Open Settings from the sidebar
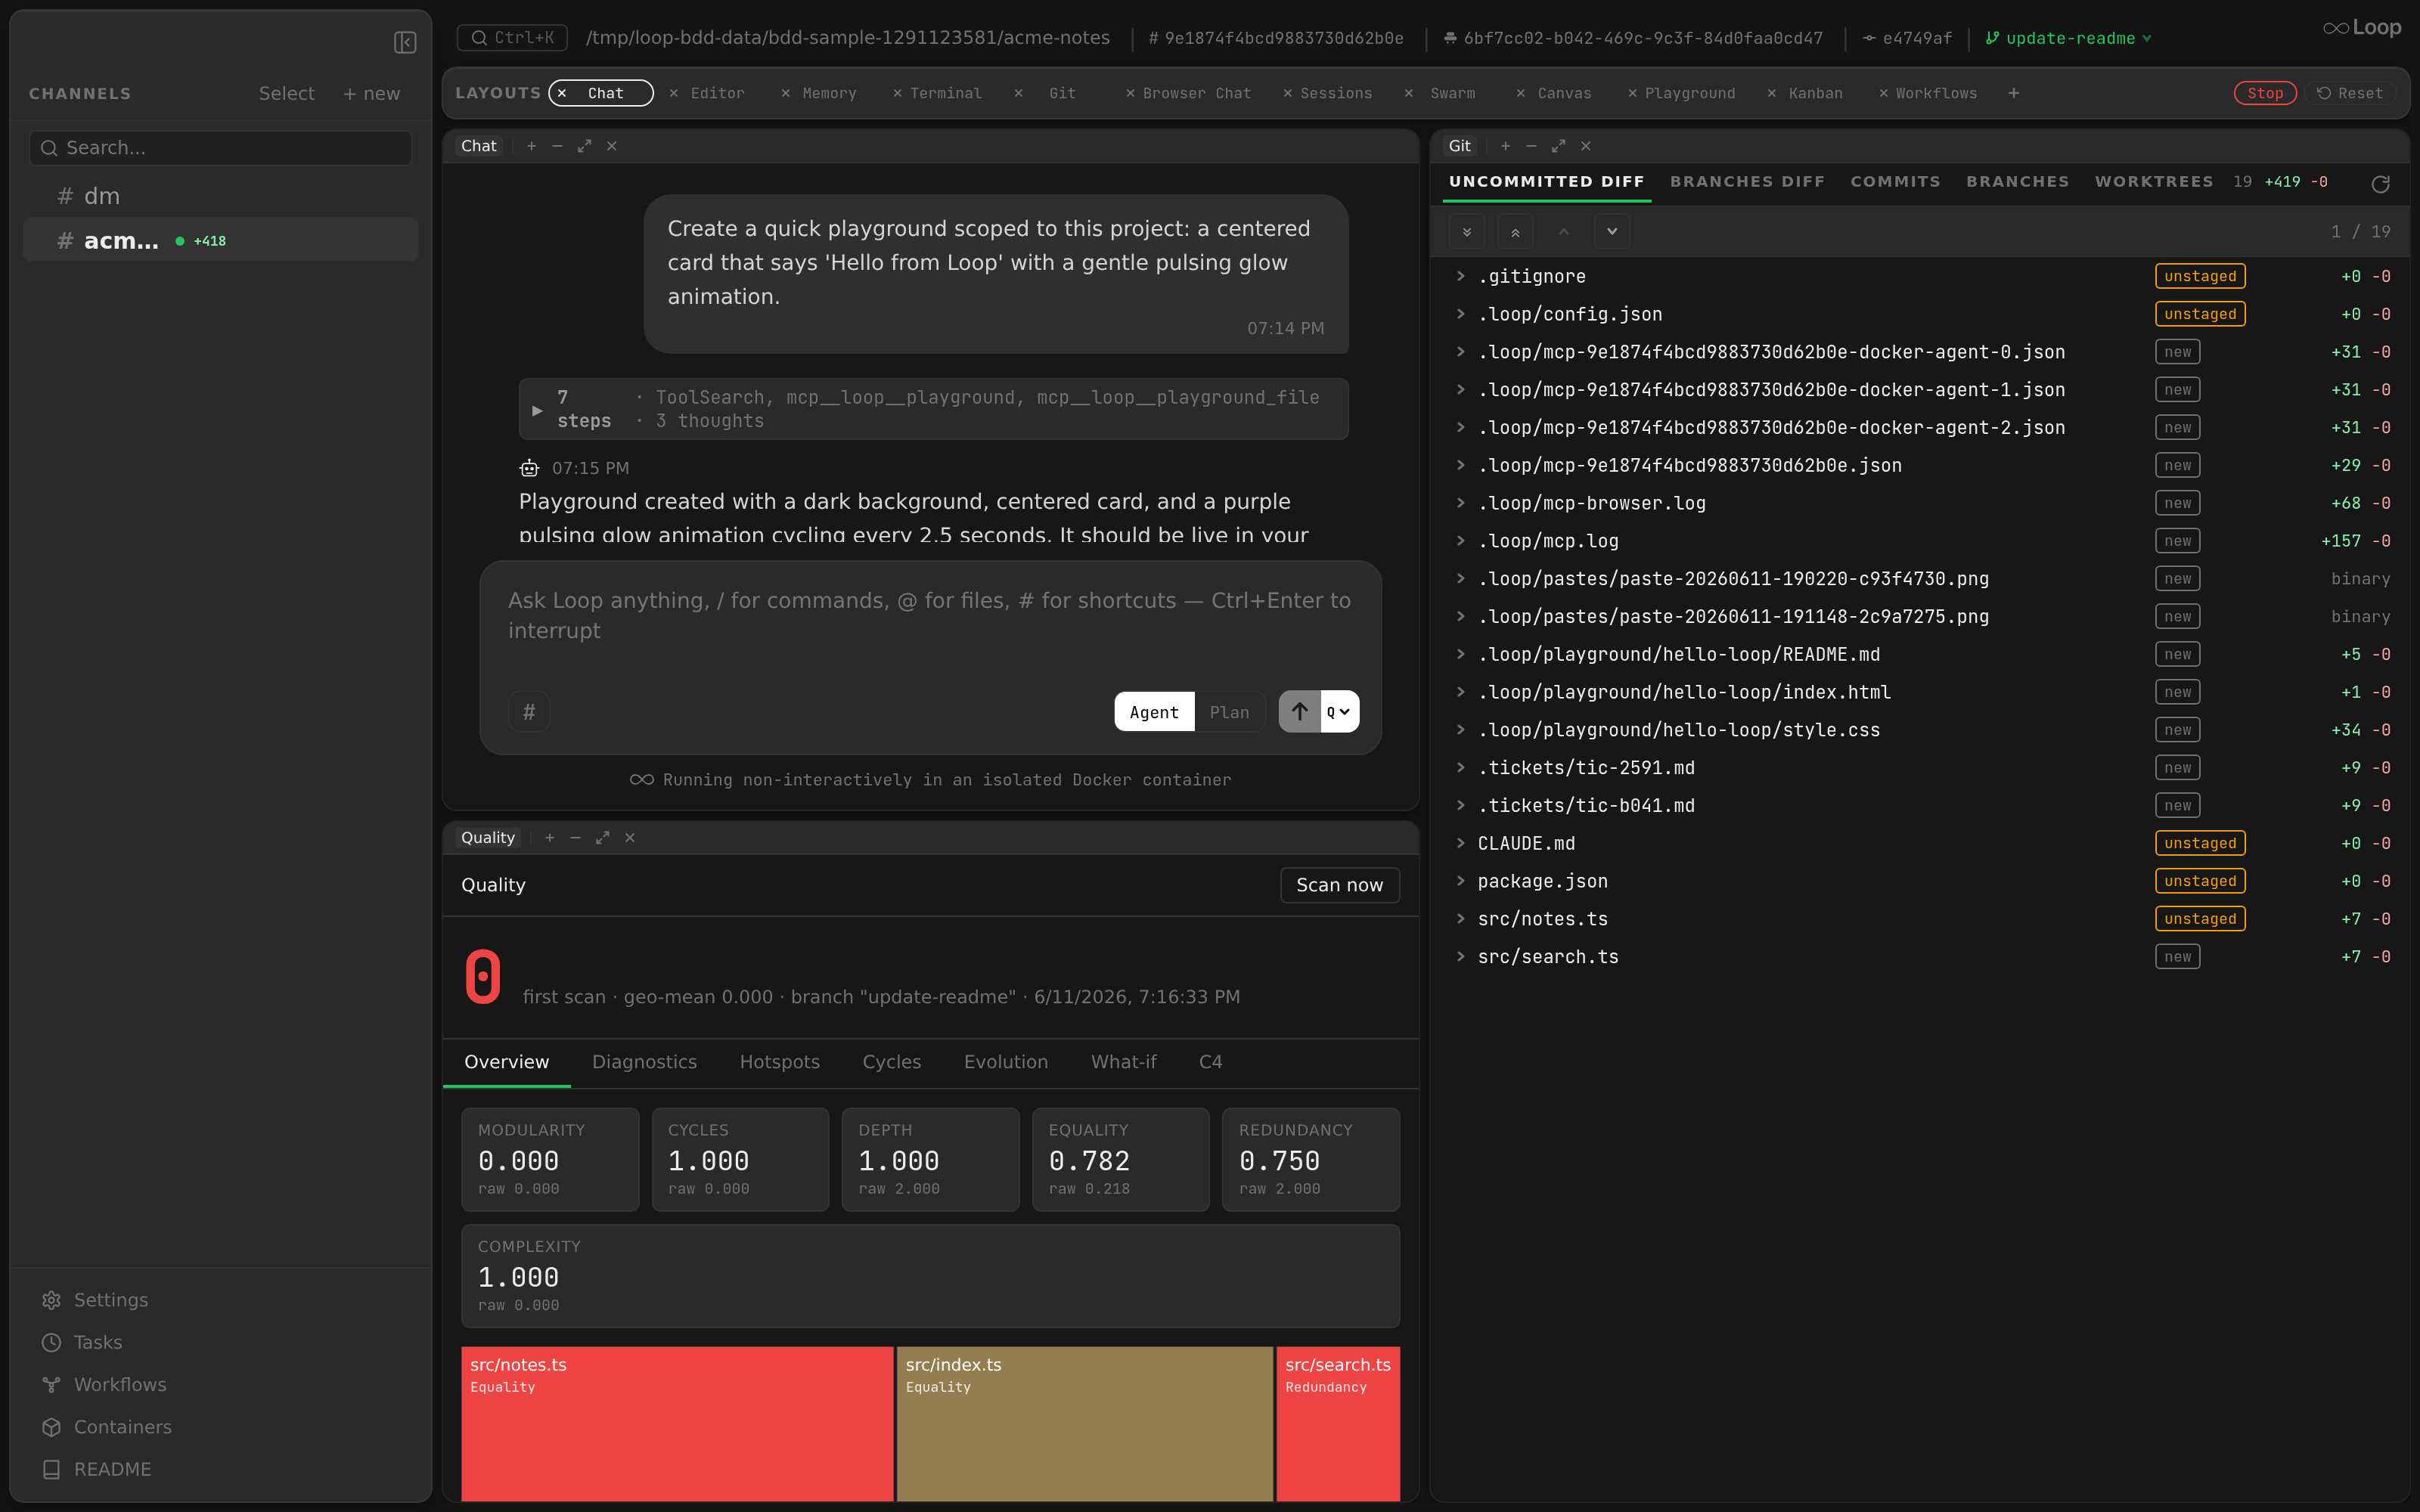 pyautogui.click(x=95, y=1300)
